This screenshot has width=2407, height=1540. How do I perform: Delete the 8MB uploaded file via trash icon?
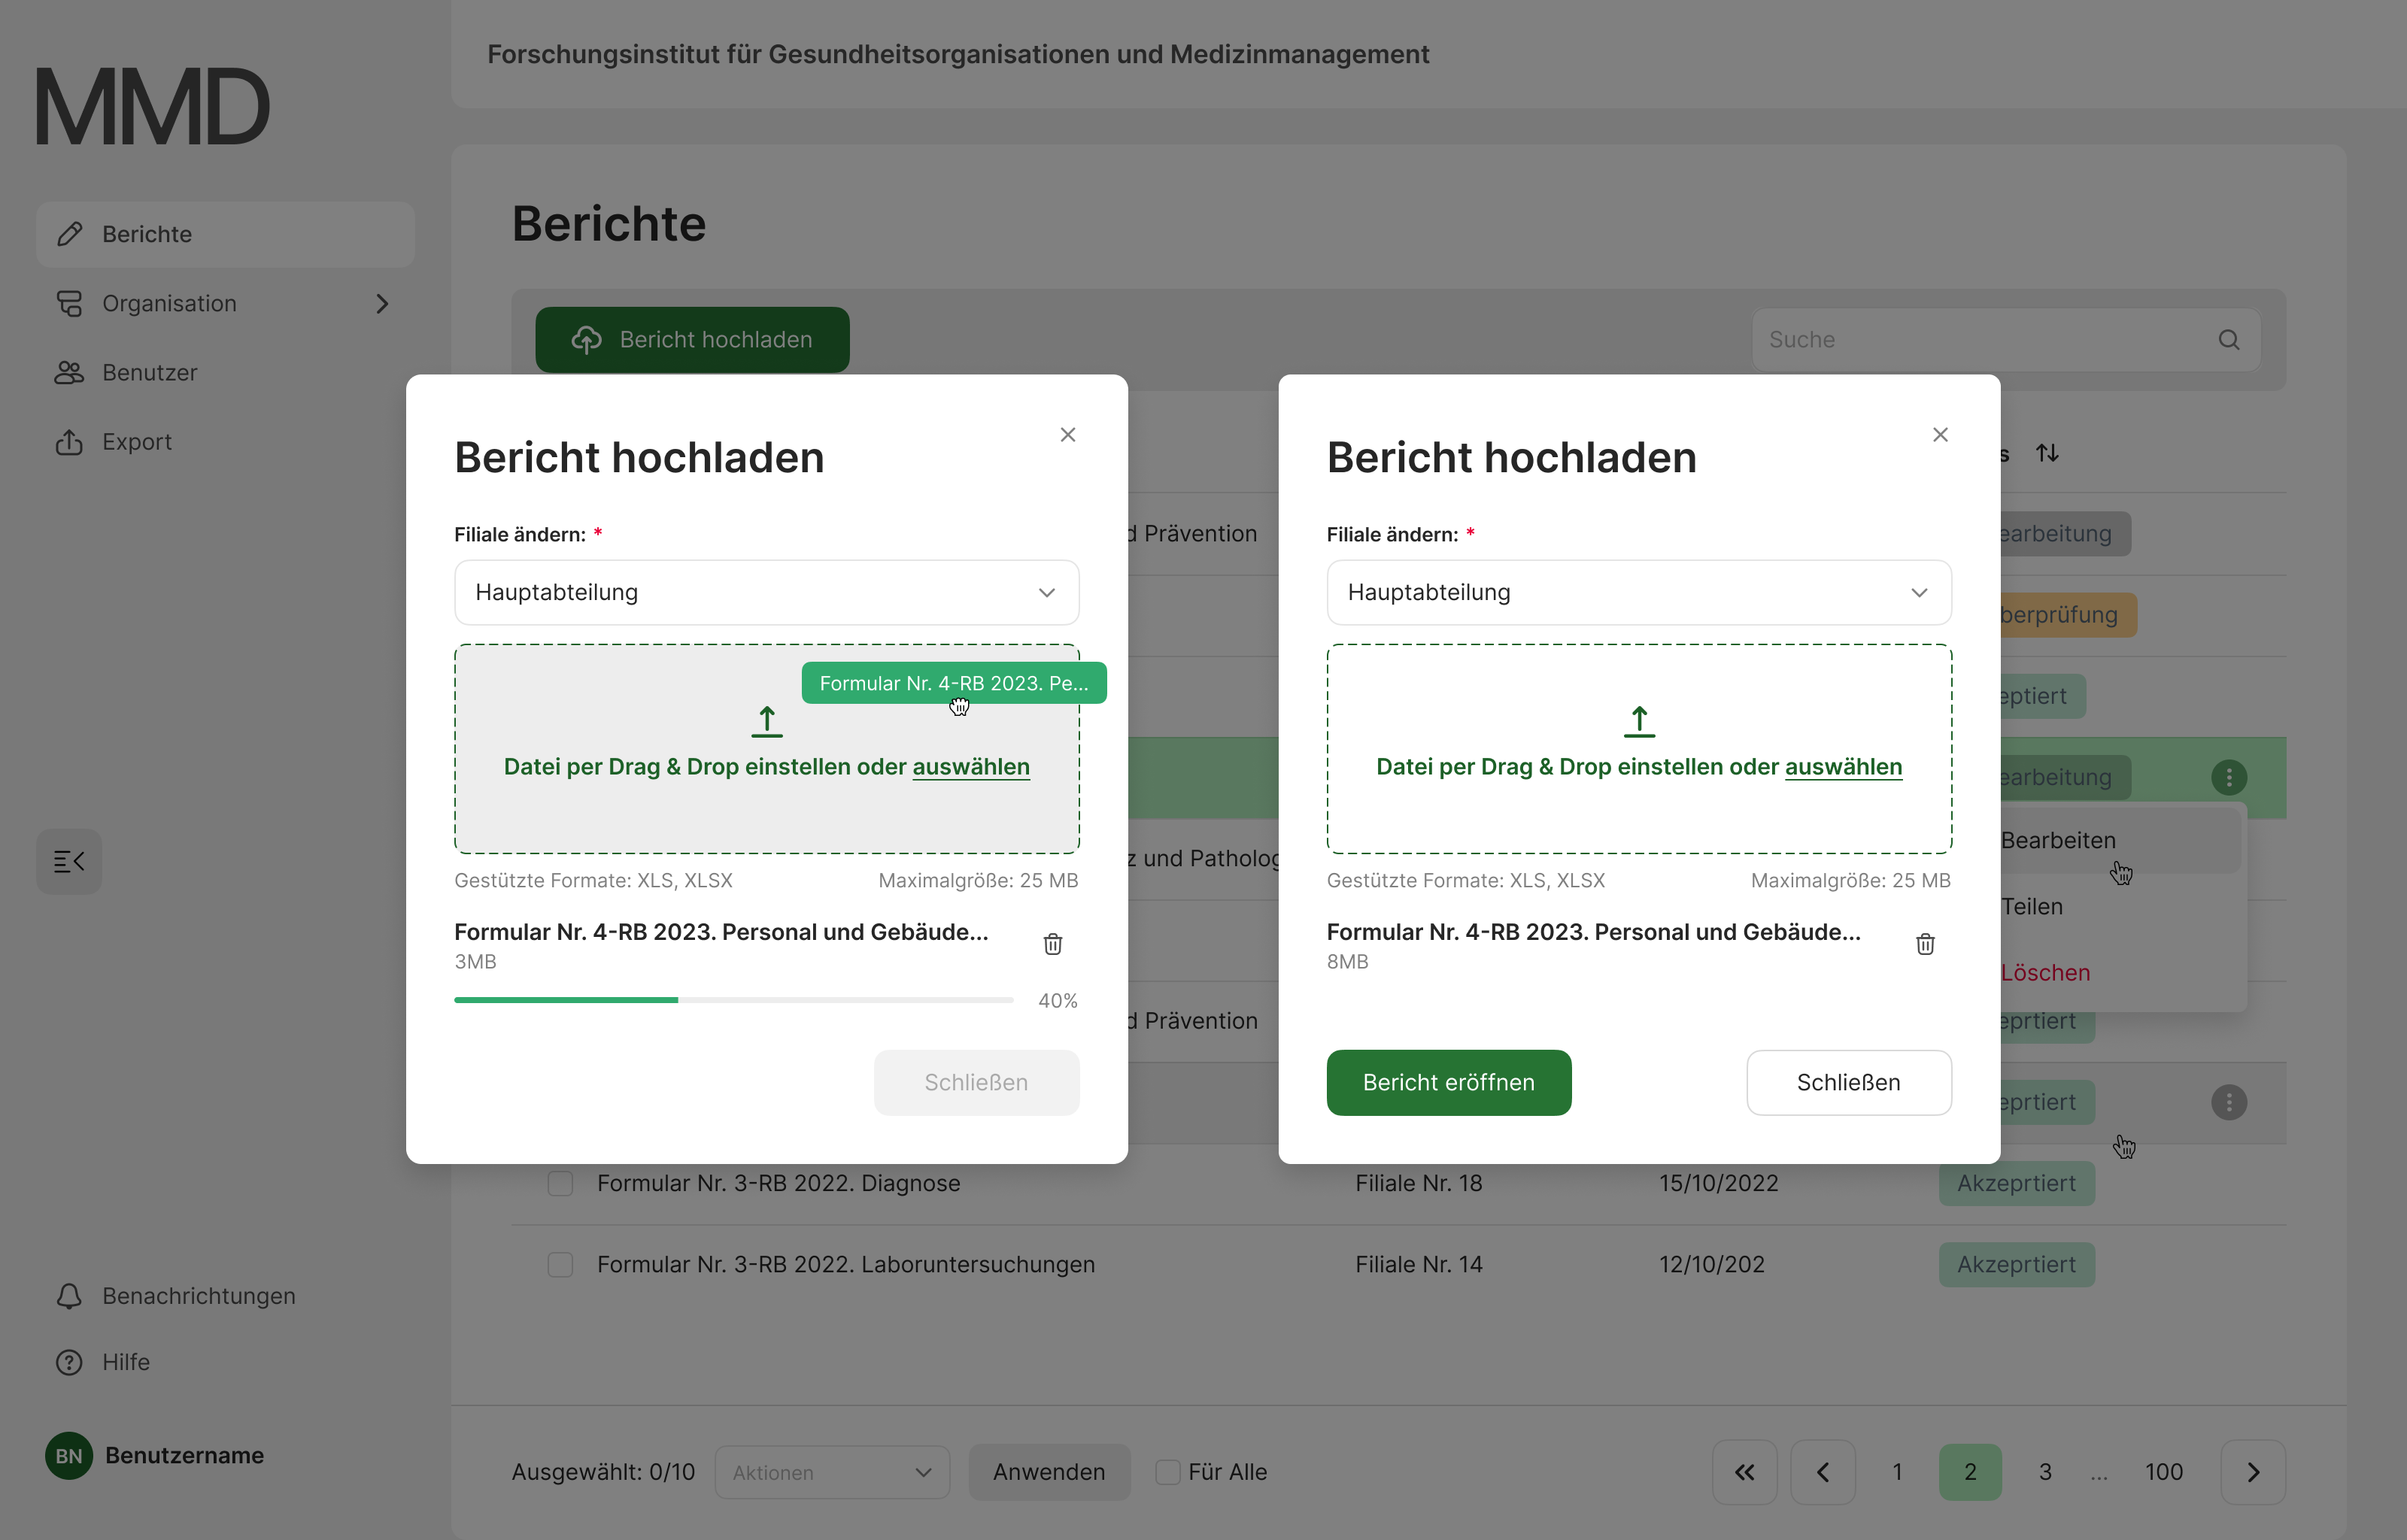[x=1925, y=944]
